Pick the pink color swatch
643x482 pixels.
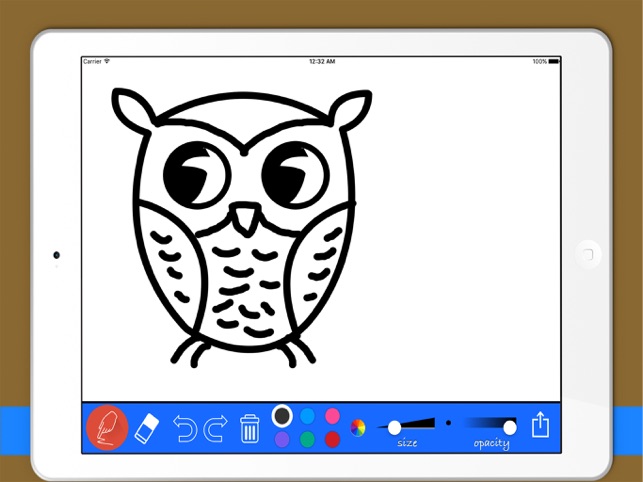332,416
